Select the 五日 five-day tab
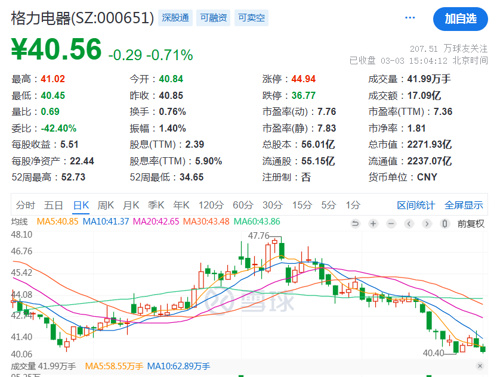 pyautogui.click(x=54, y=205)
